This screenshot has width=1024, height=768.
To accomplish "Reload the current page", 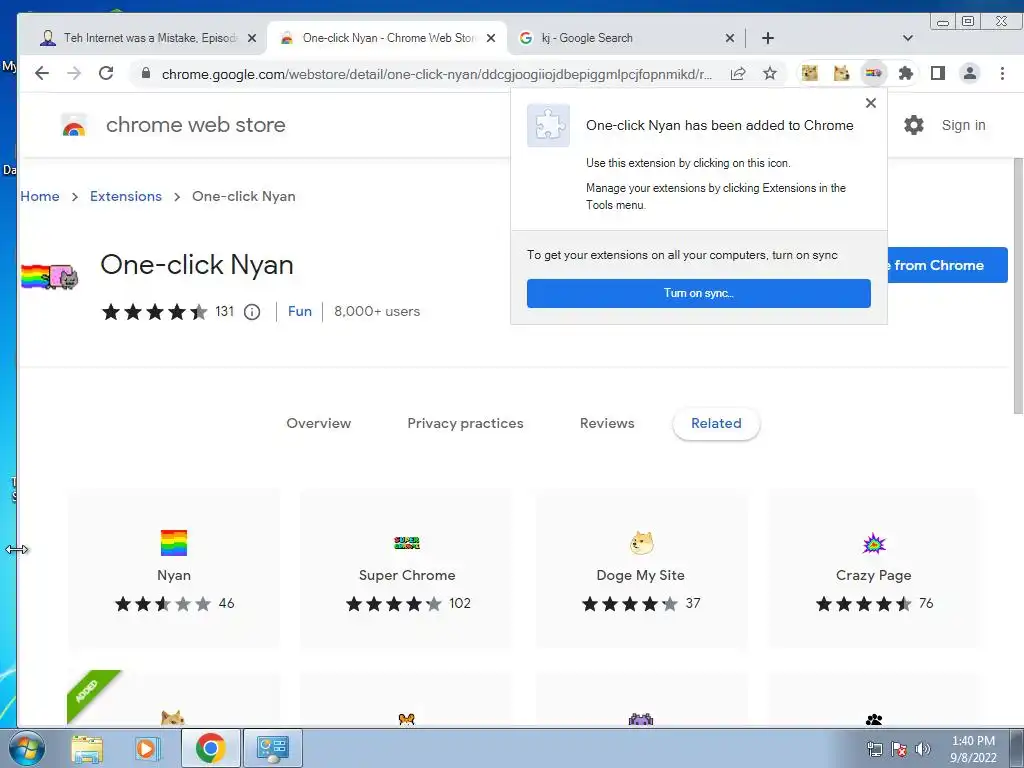I will [106, 73].
